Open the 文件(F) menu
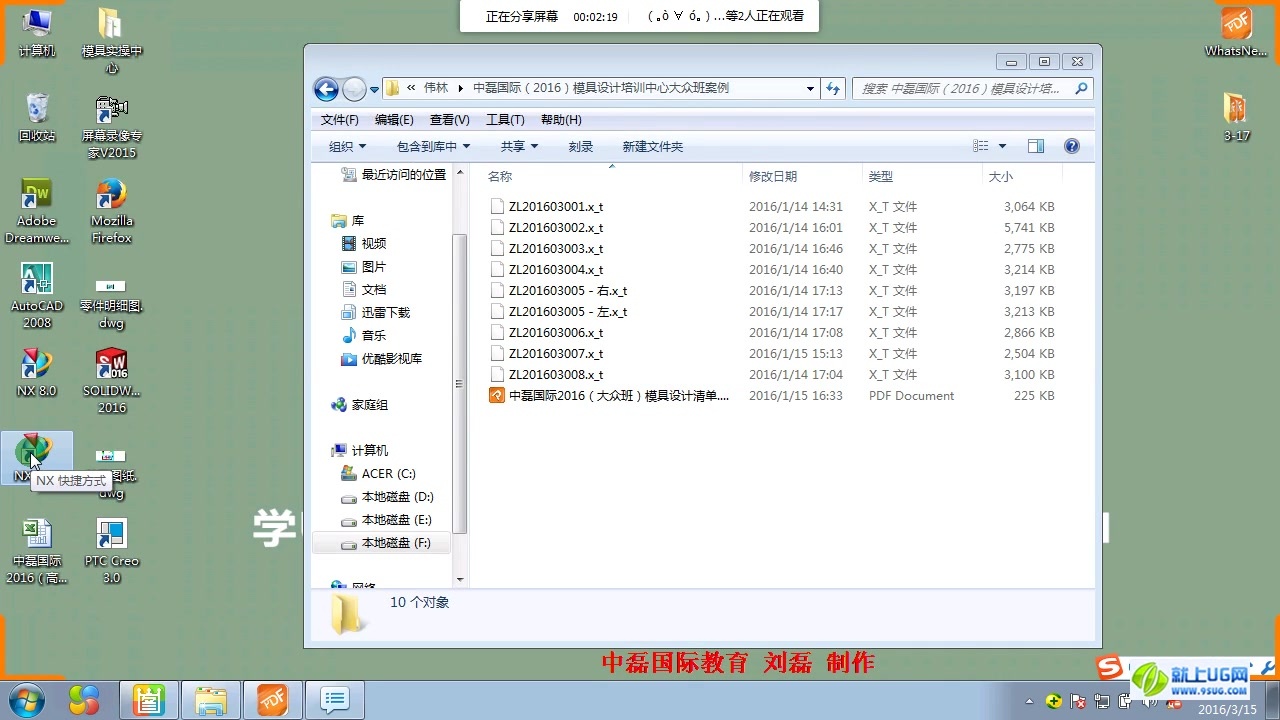1280x720 pixels. (339, 119)
